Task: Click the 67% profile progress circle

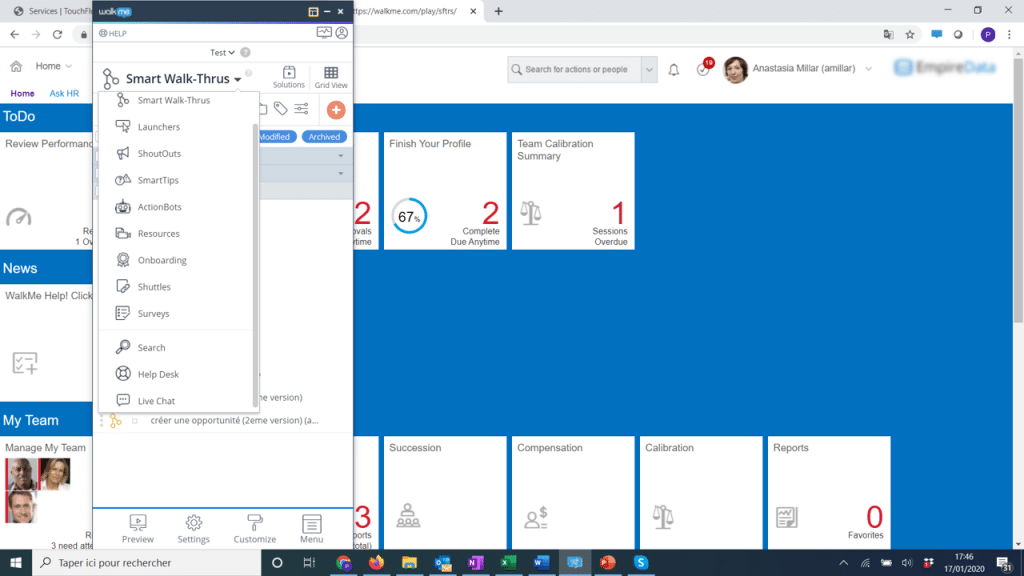Action: (409, 216)
